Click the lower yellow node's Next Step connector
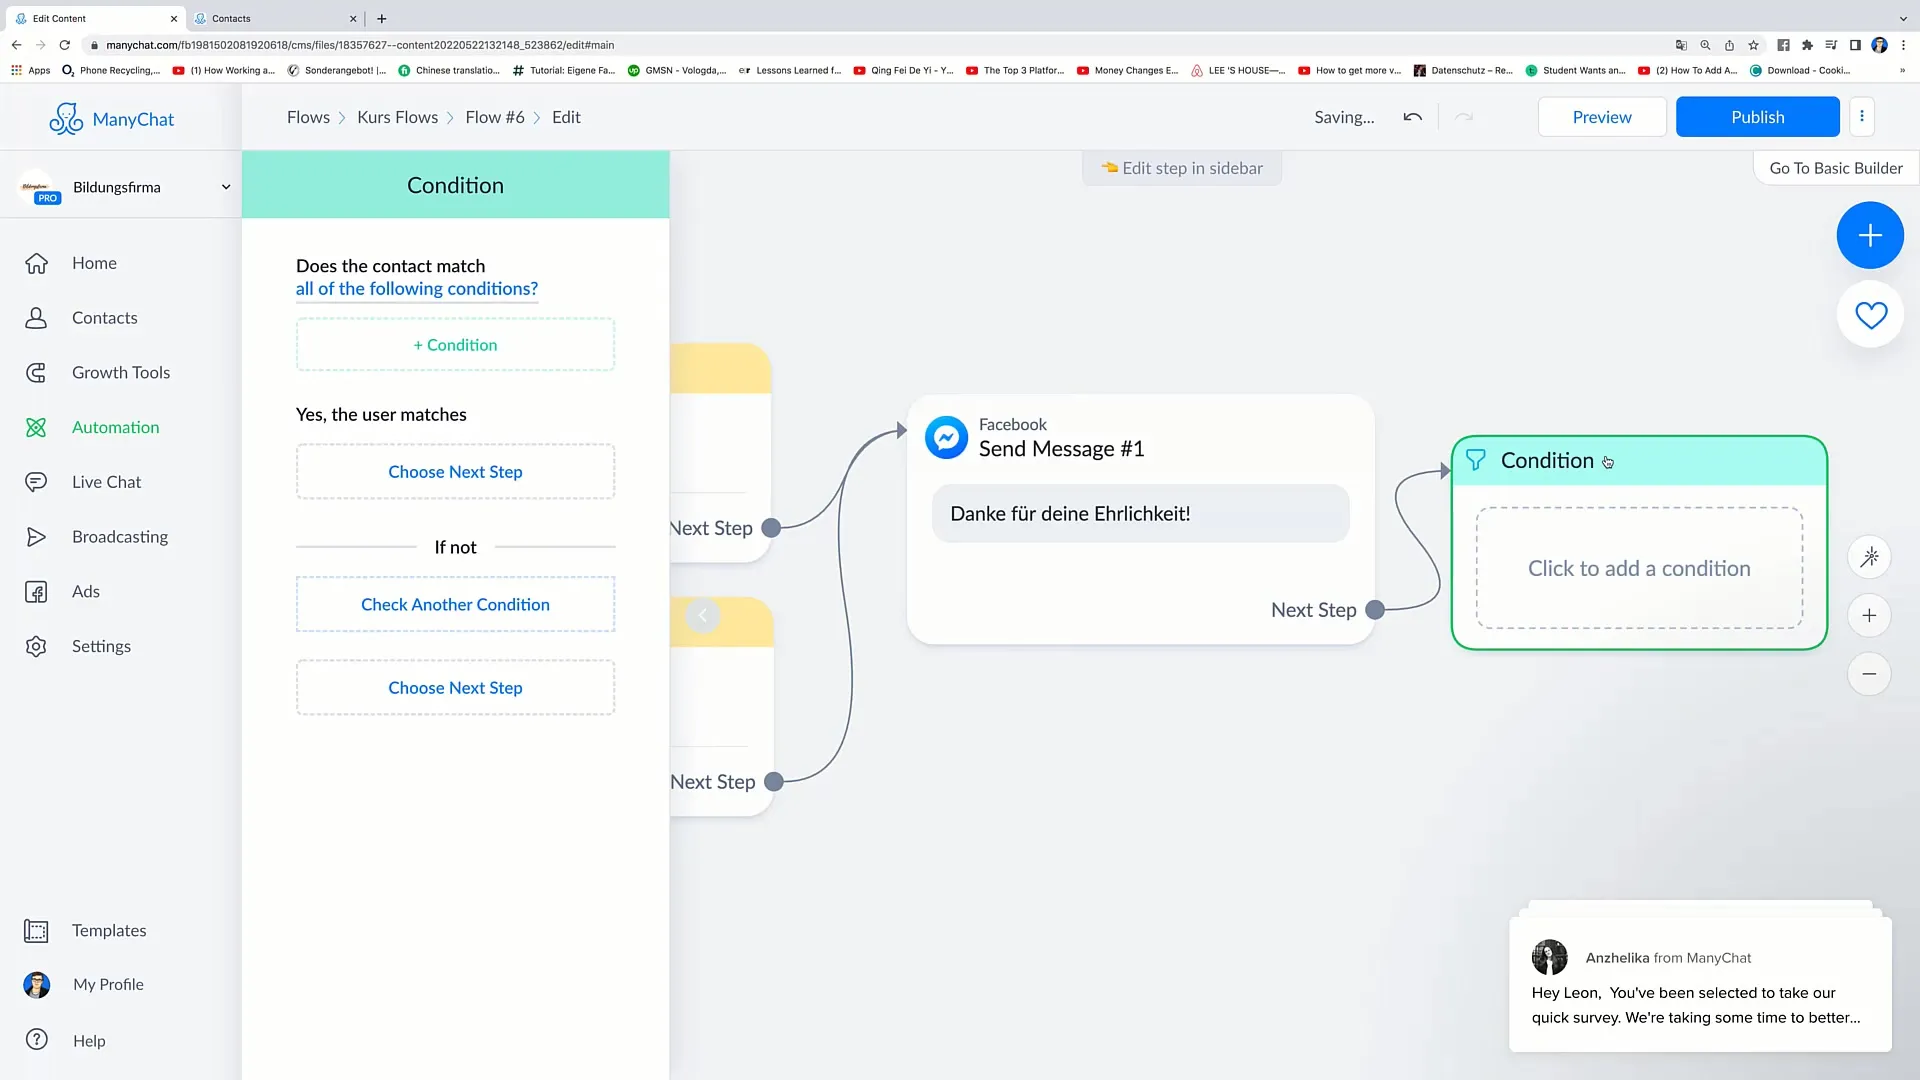This screenshot has height=1080, width=1920. point(774,782)
